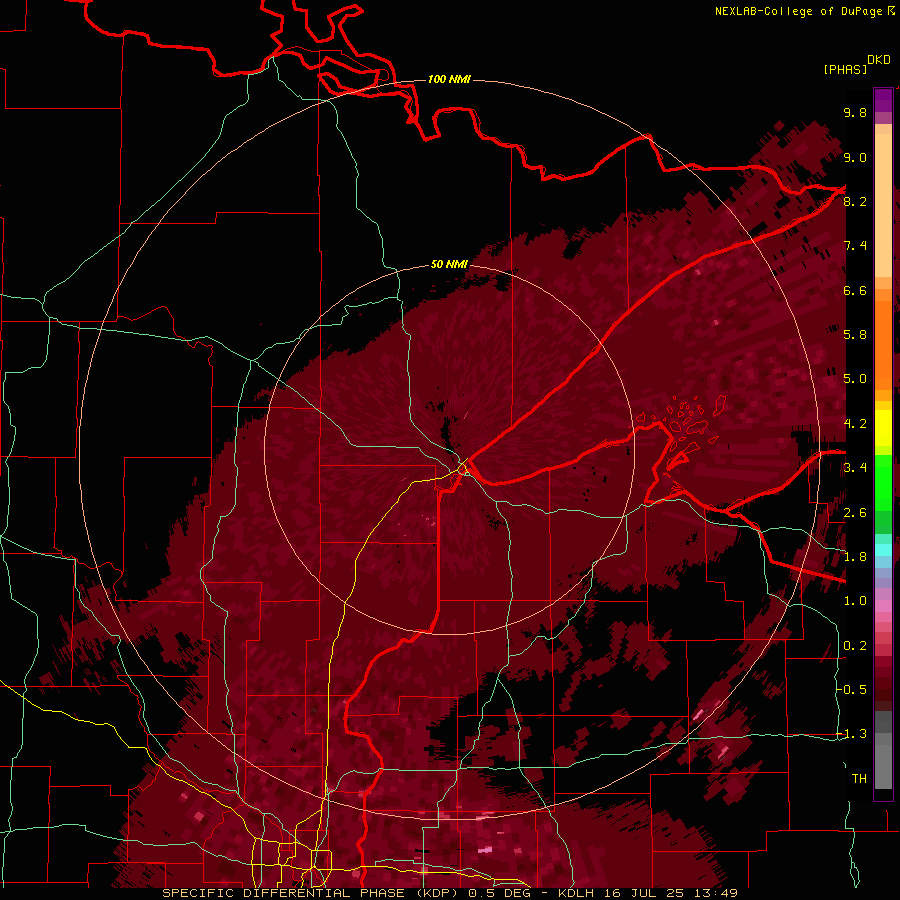Select the 6.6 scale value
Screen dimensions: 900x900
pos(855,290)
